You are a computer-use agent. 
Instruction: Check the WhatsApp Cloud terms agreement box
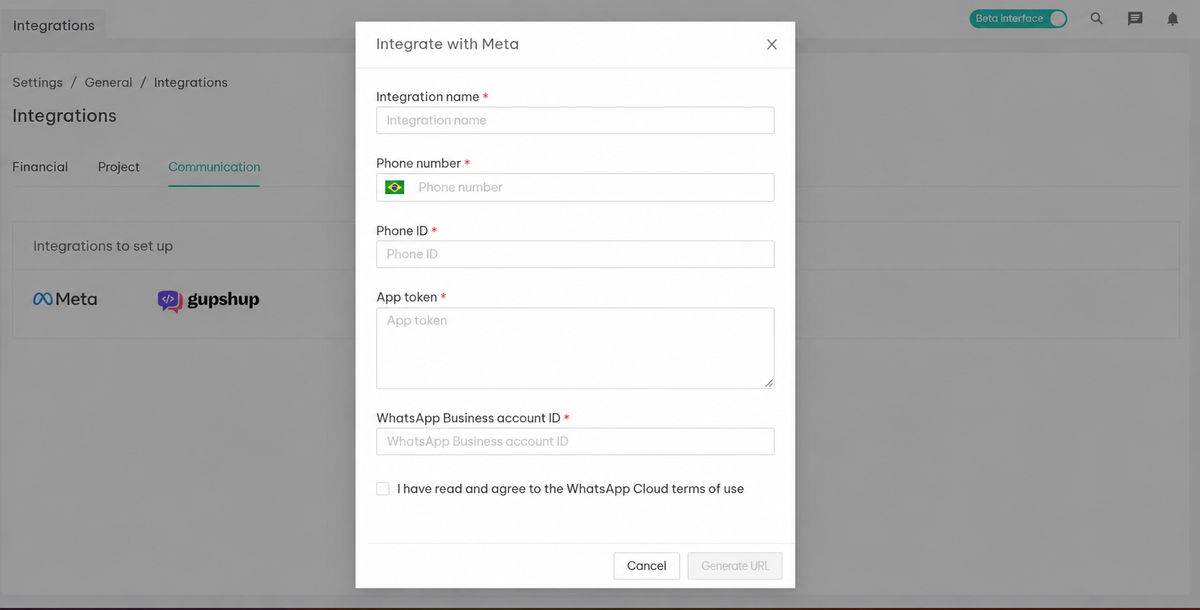pyautogui.click(x=383, y=489)
